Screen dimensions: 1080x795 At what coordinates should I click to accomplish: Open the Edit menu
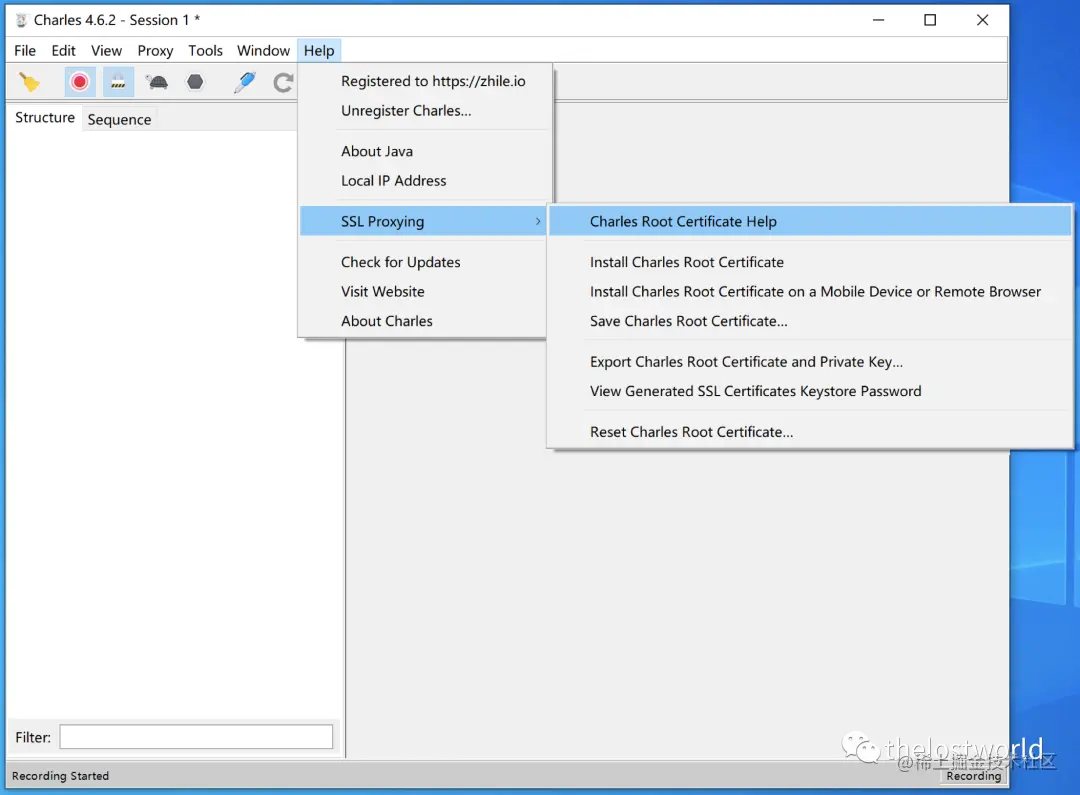click(63, 50)
